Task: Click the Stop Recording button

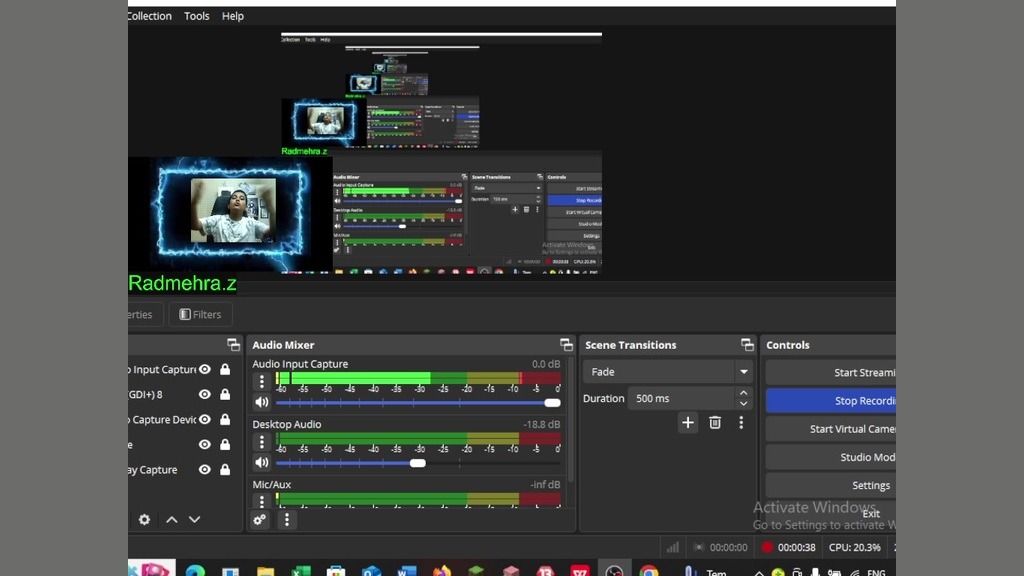Action: [x=831, y=401]
